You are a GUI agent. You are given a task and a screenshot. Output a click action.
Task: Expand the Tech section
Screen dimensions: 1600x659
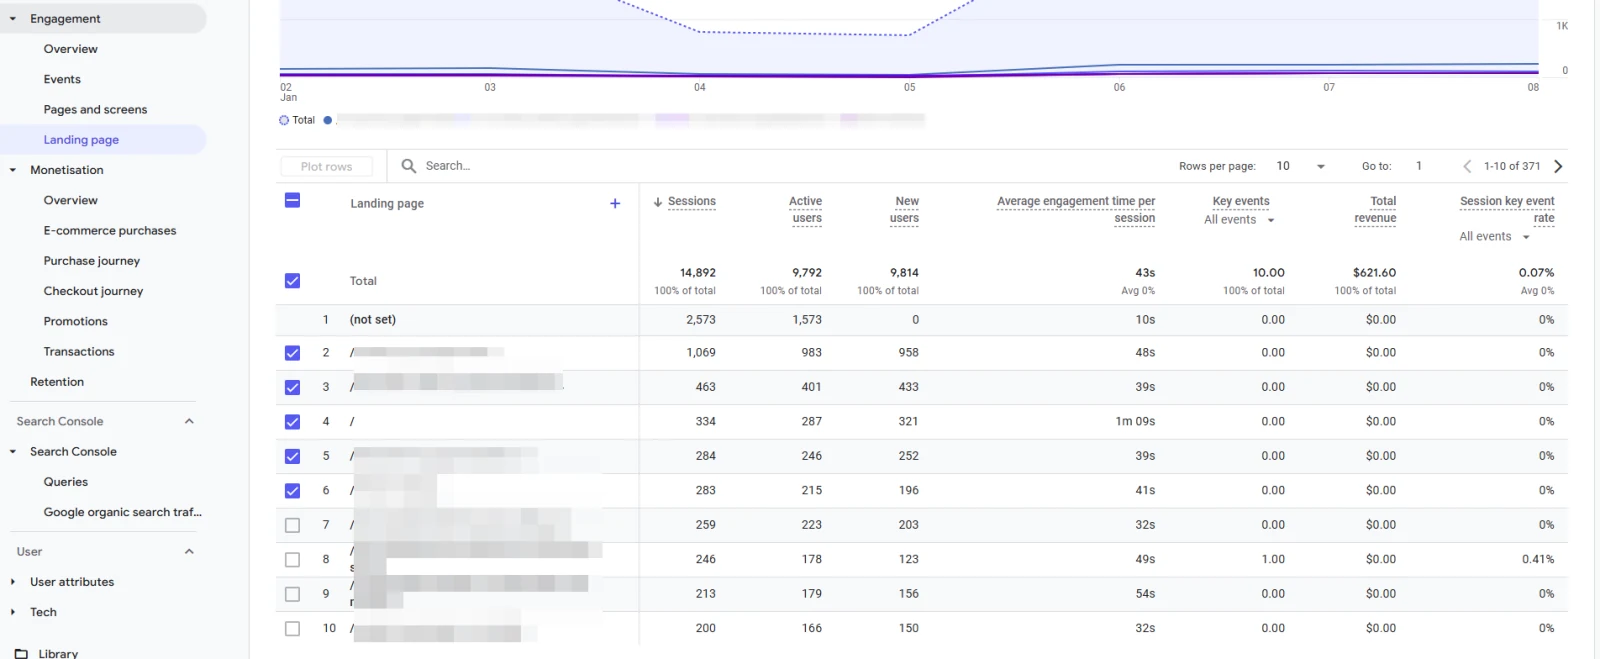(x=13, y=612)
